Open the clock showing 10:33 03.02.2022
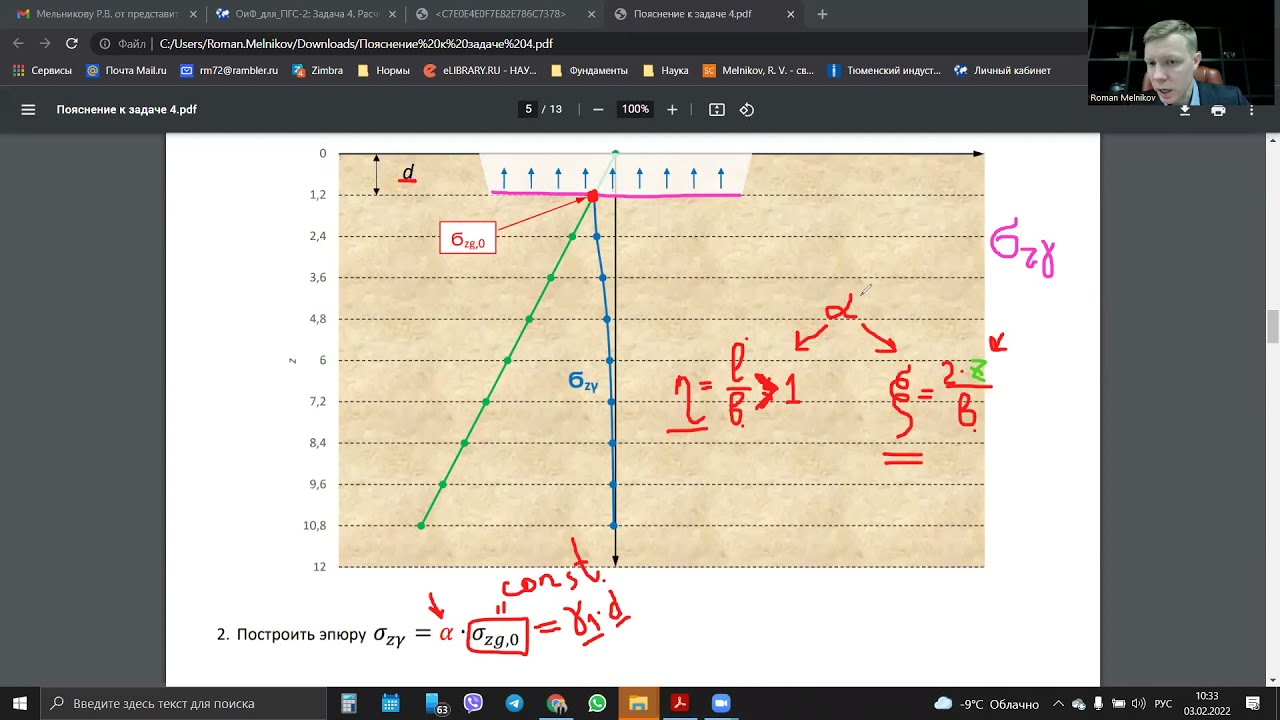The image size is (1280, 720). tap(1207, 703)
